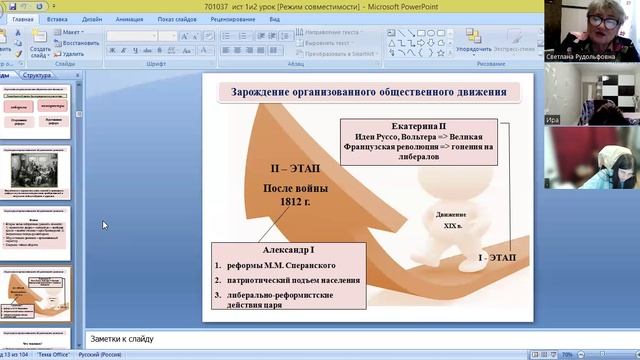Image resolution: width=640 pixels, height=360 pixels.
Task: Toggle center text alignment
Action: [x=237, y=50]
